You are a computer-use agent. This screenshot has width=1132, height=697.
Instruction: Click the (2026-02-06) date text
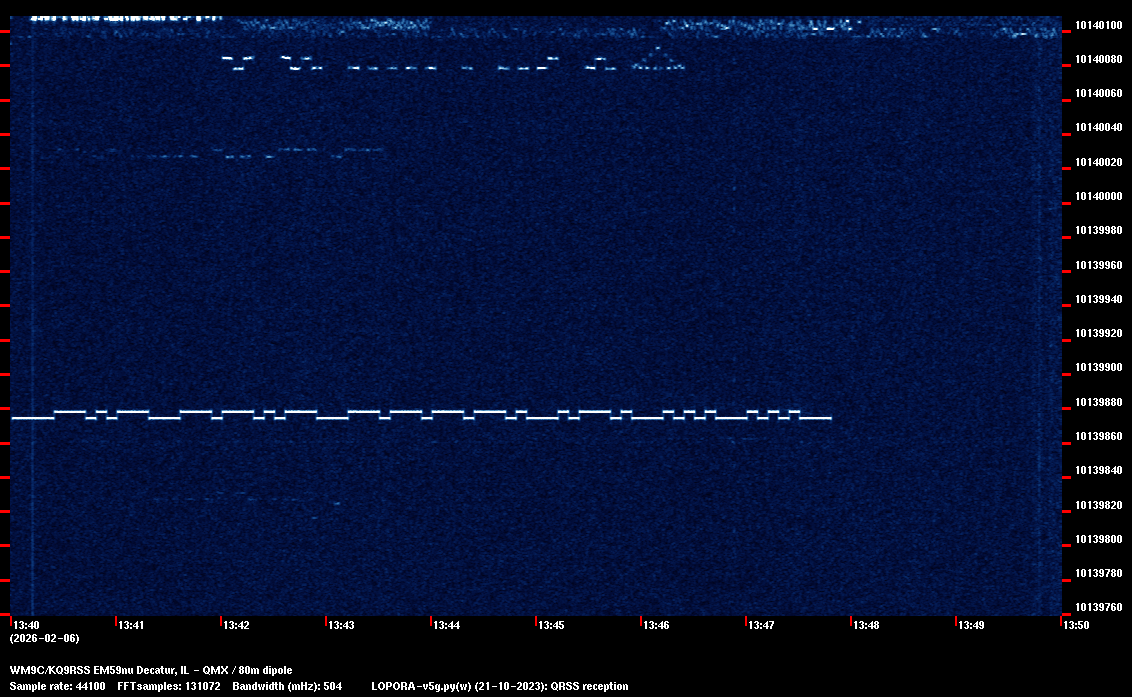tap(44, 638)
